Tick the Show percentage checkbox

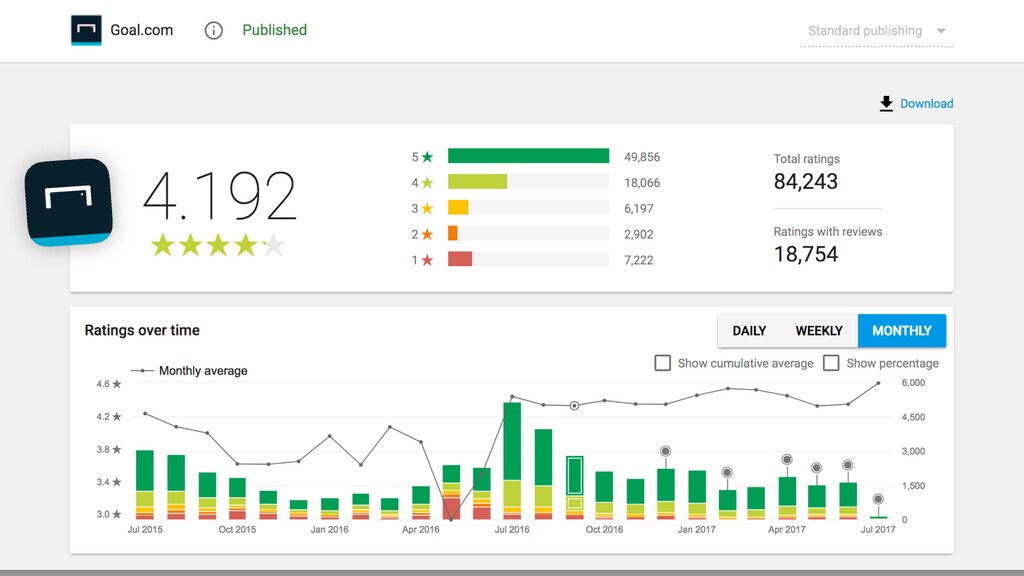pos(831,363)
